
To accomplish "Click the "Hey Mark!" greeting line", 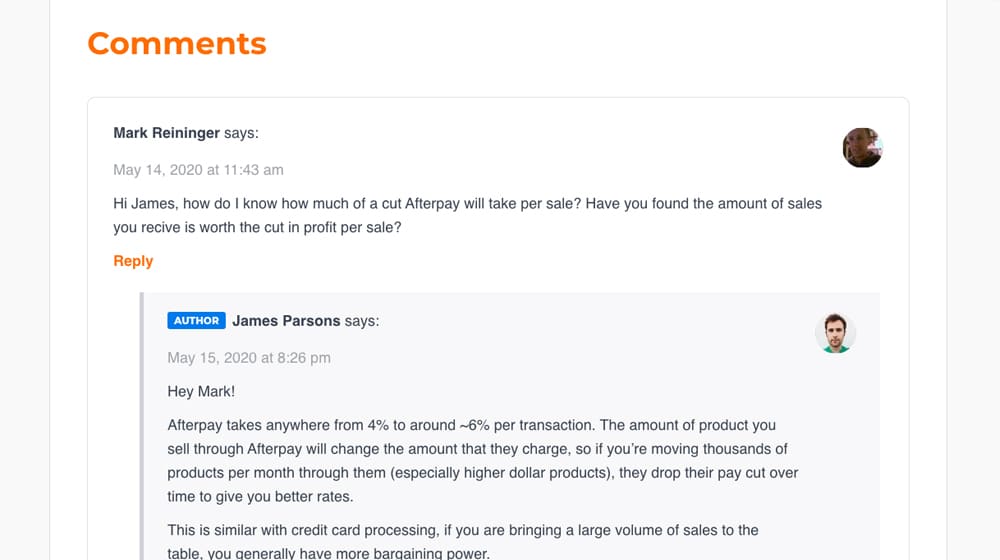I will tap(201, 392).
